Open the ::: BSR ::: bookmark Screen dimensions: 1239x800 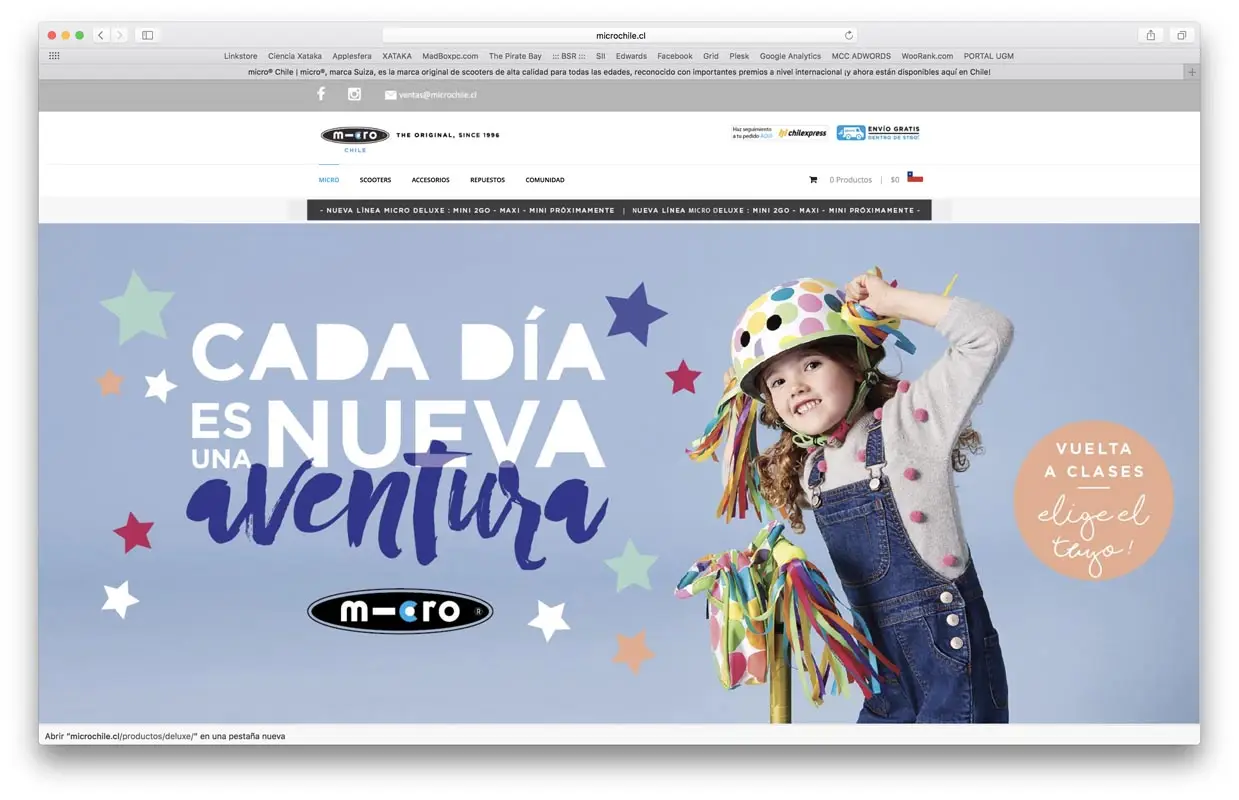coord(569,56)
